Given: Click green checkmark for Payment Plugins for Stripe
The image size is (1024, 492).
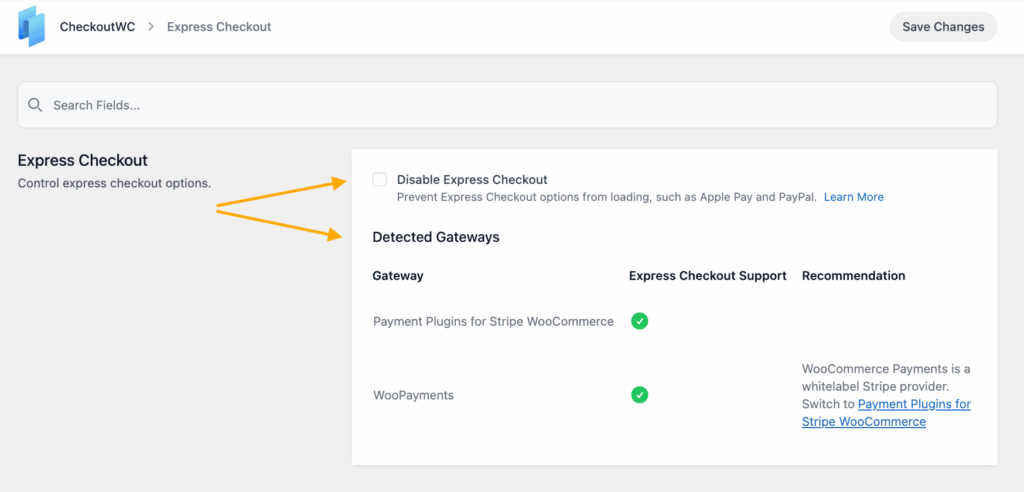Looking at the screenshot, I should click(639, 321).
